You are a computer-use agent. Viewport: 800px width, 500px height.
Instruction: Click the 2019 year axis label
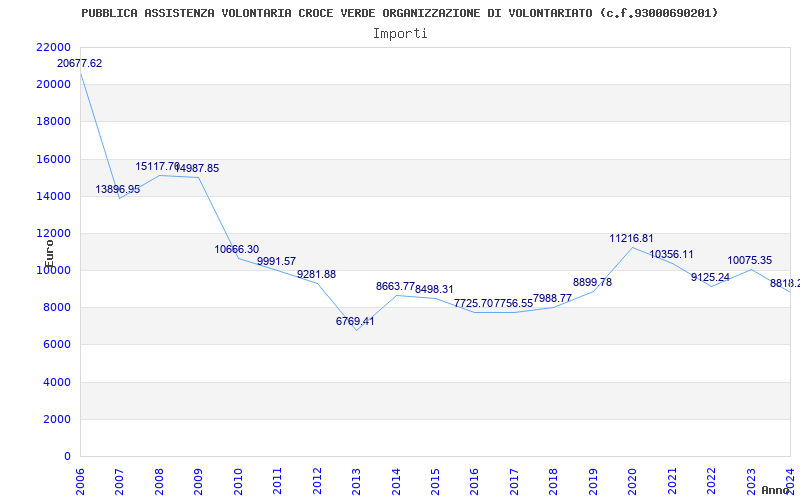(593, 481)
